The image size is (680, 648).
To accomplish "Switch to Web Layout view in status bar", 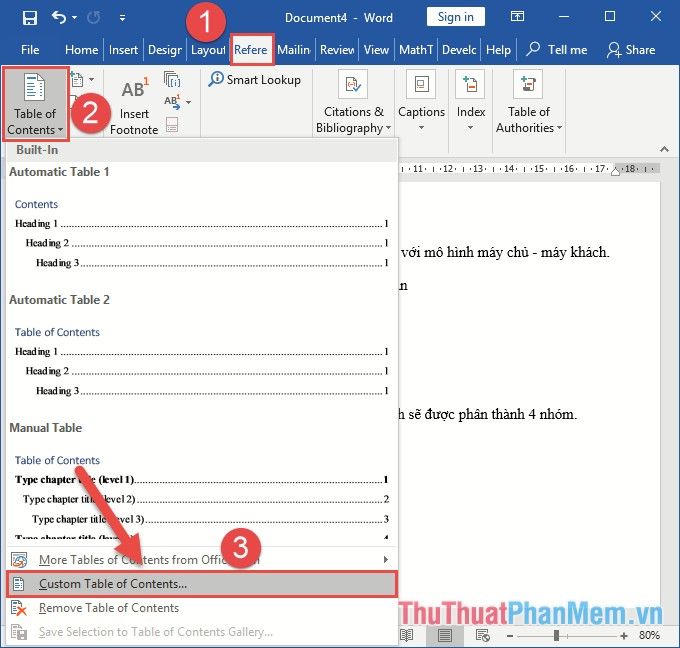I will pos(484,635).
